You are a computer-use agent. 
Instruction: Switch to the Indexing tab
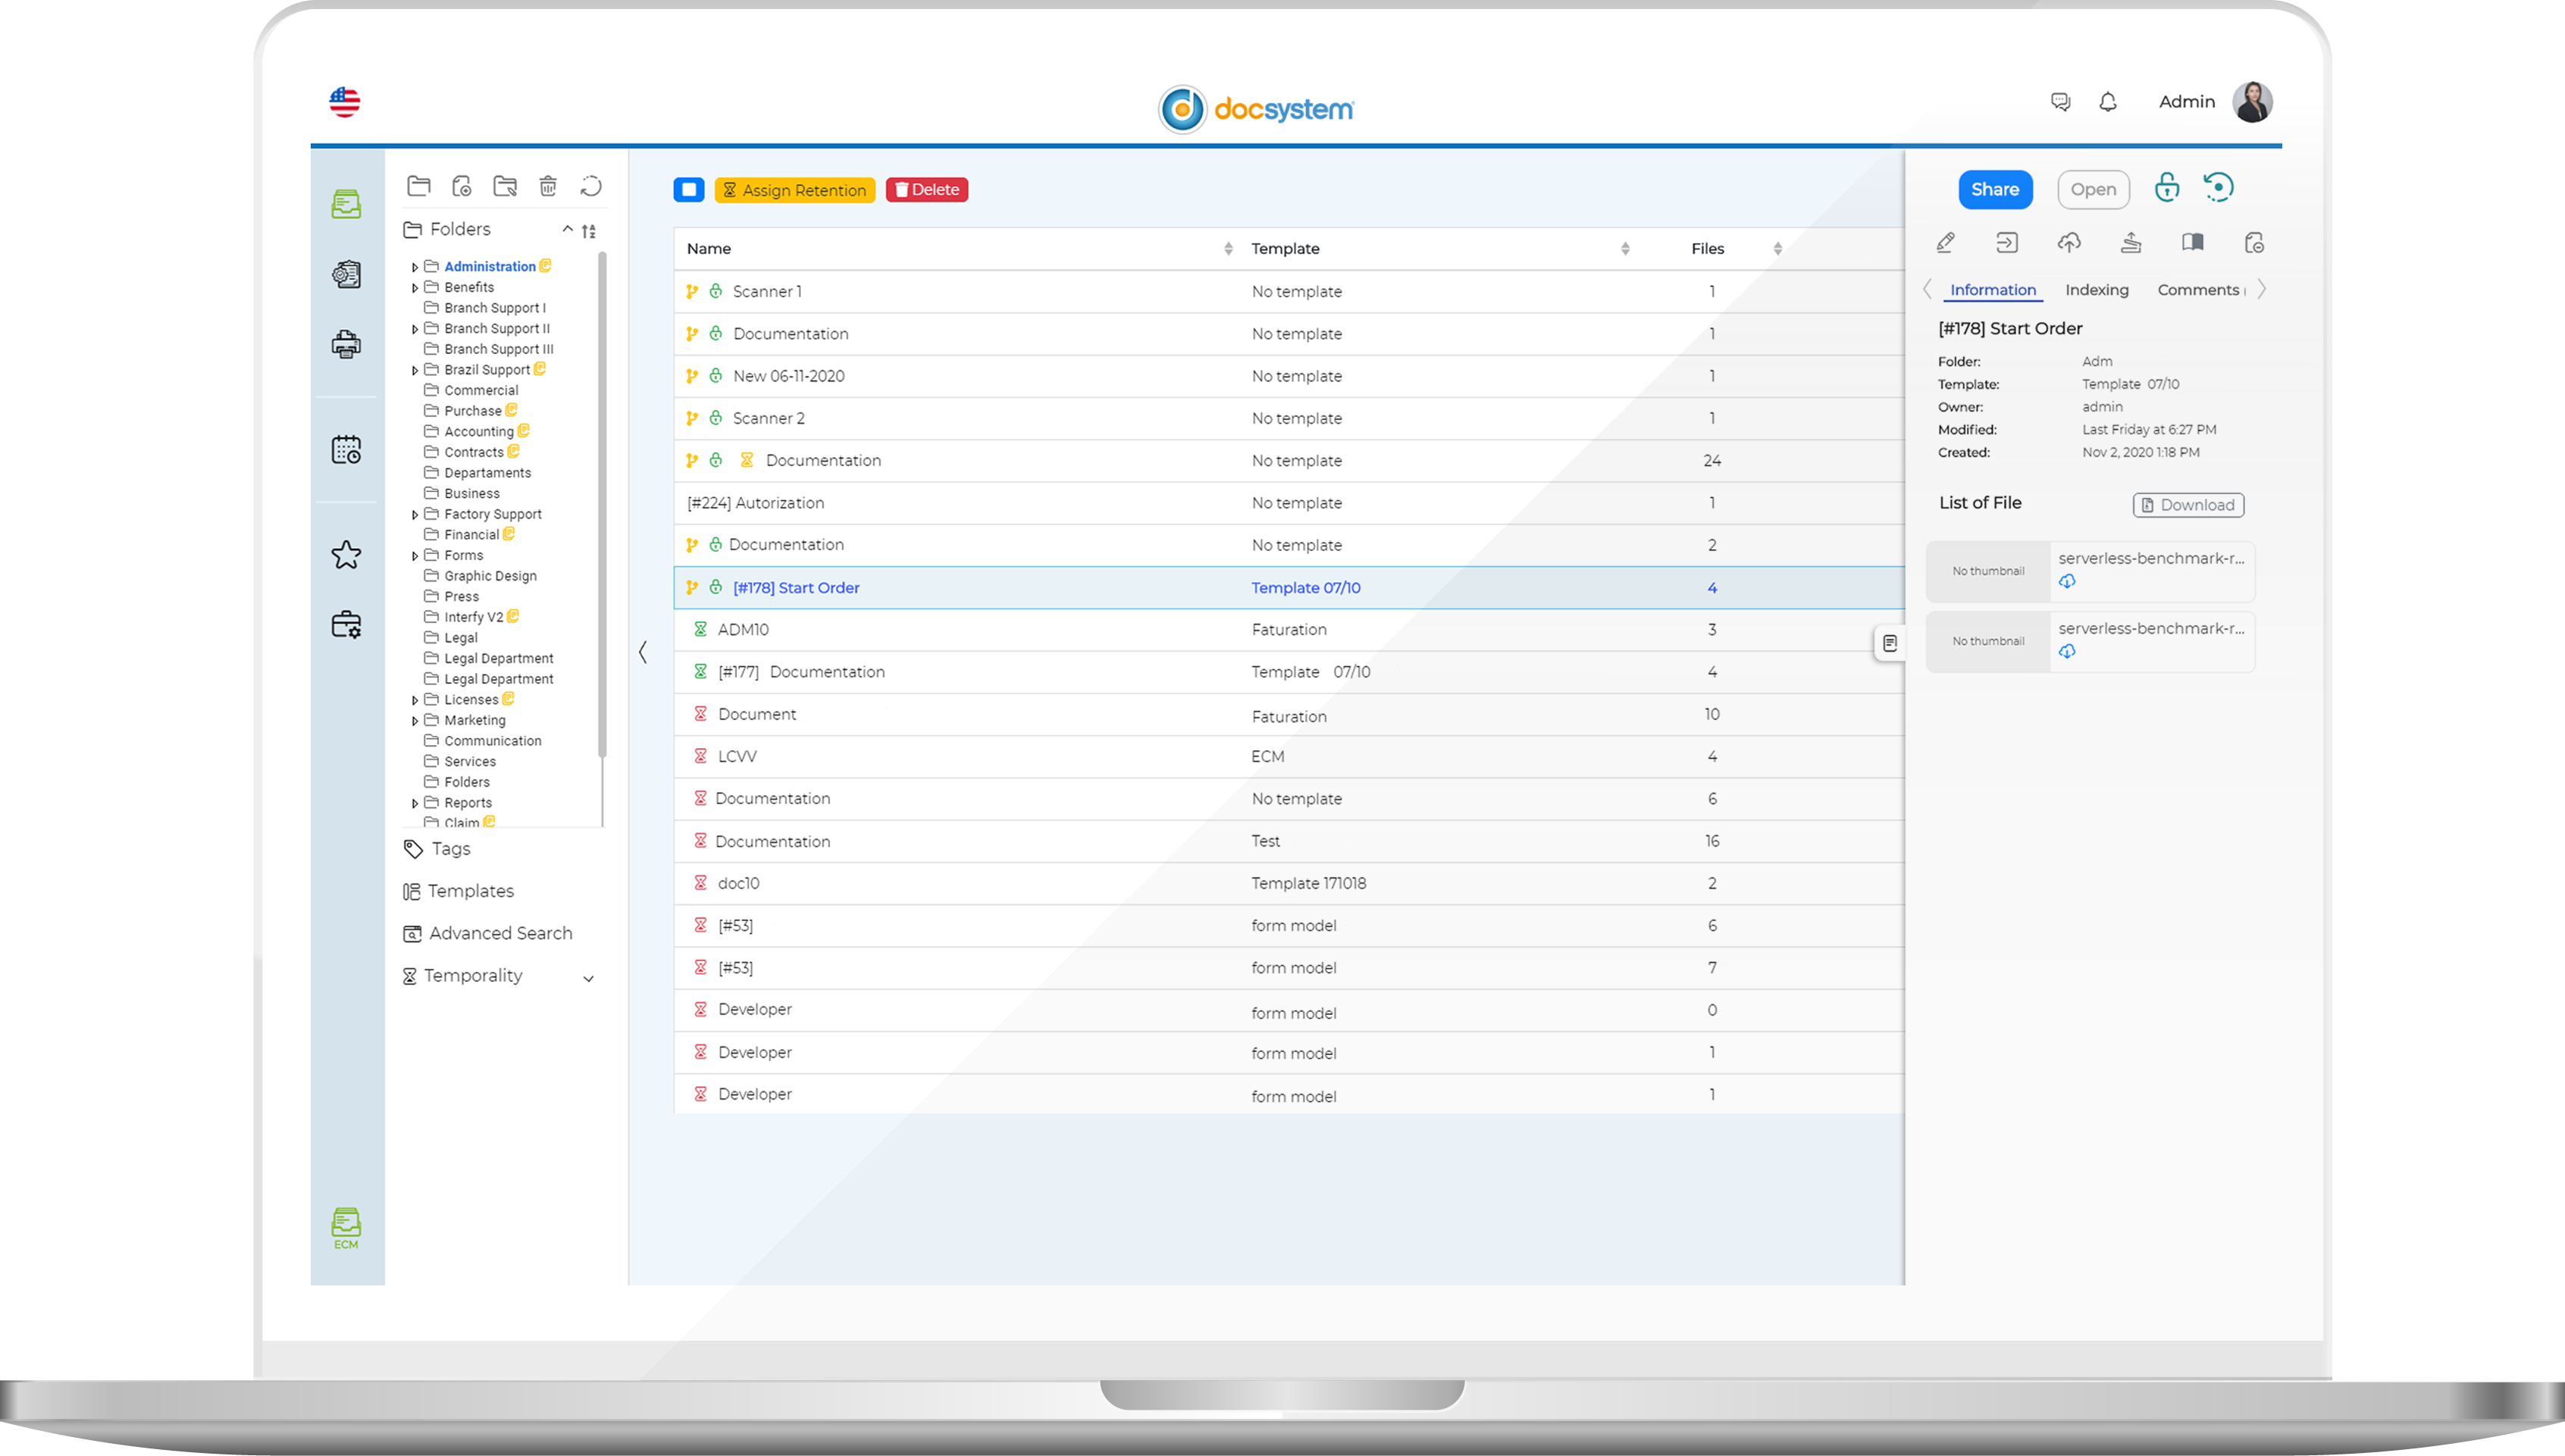2097,289
